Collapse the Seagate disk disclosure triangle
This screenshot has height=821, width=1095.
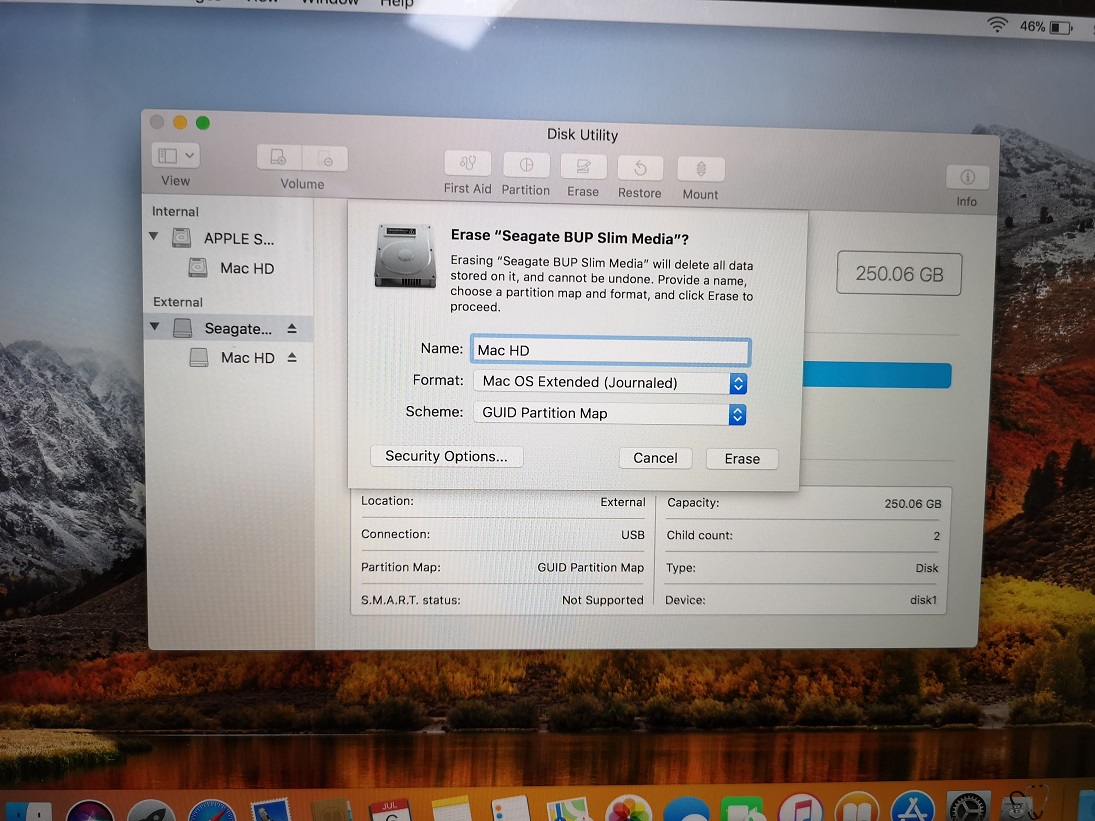coord(154,326)
